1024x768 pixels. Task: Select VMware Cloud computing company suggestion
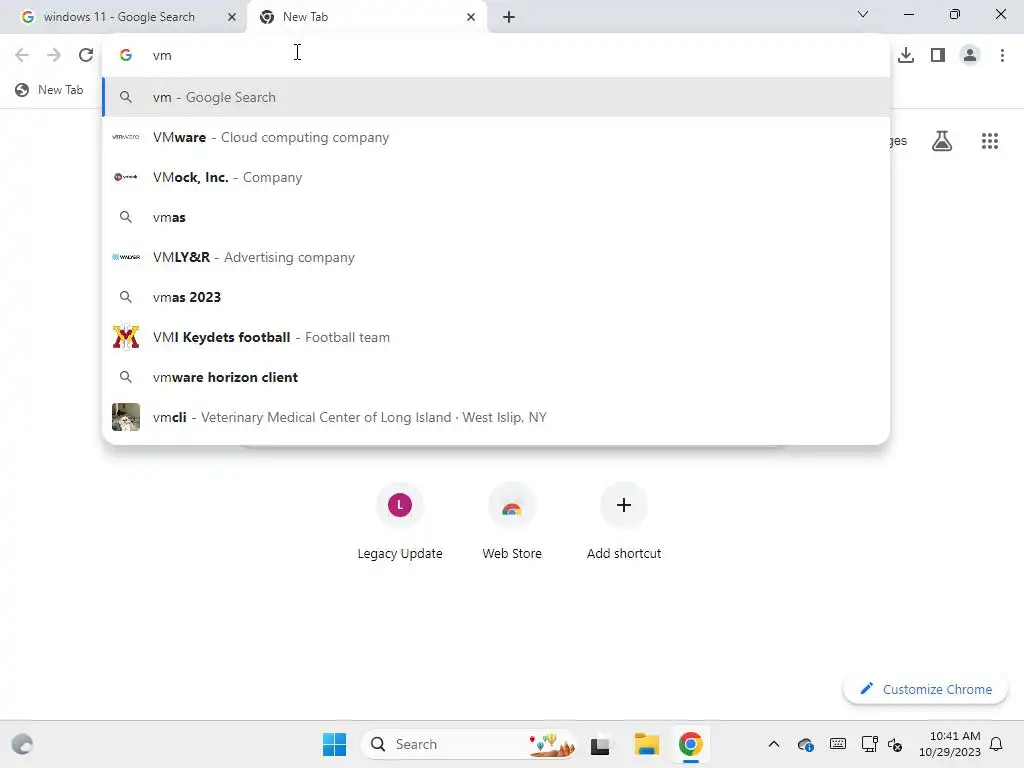(496, 137)
